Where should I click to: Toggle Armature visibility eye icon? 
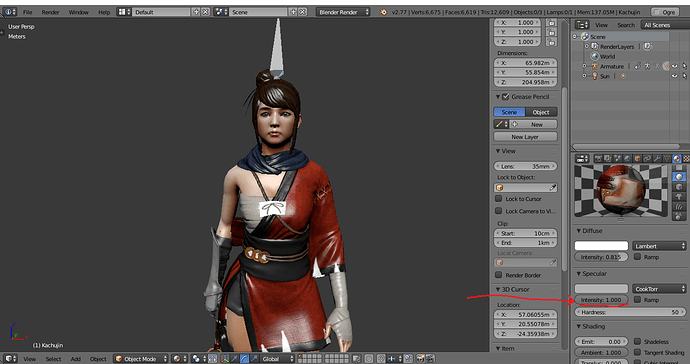pyautogui.click(x=675, y=66)
